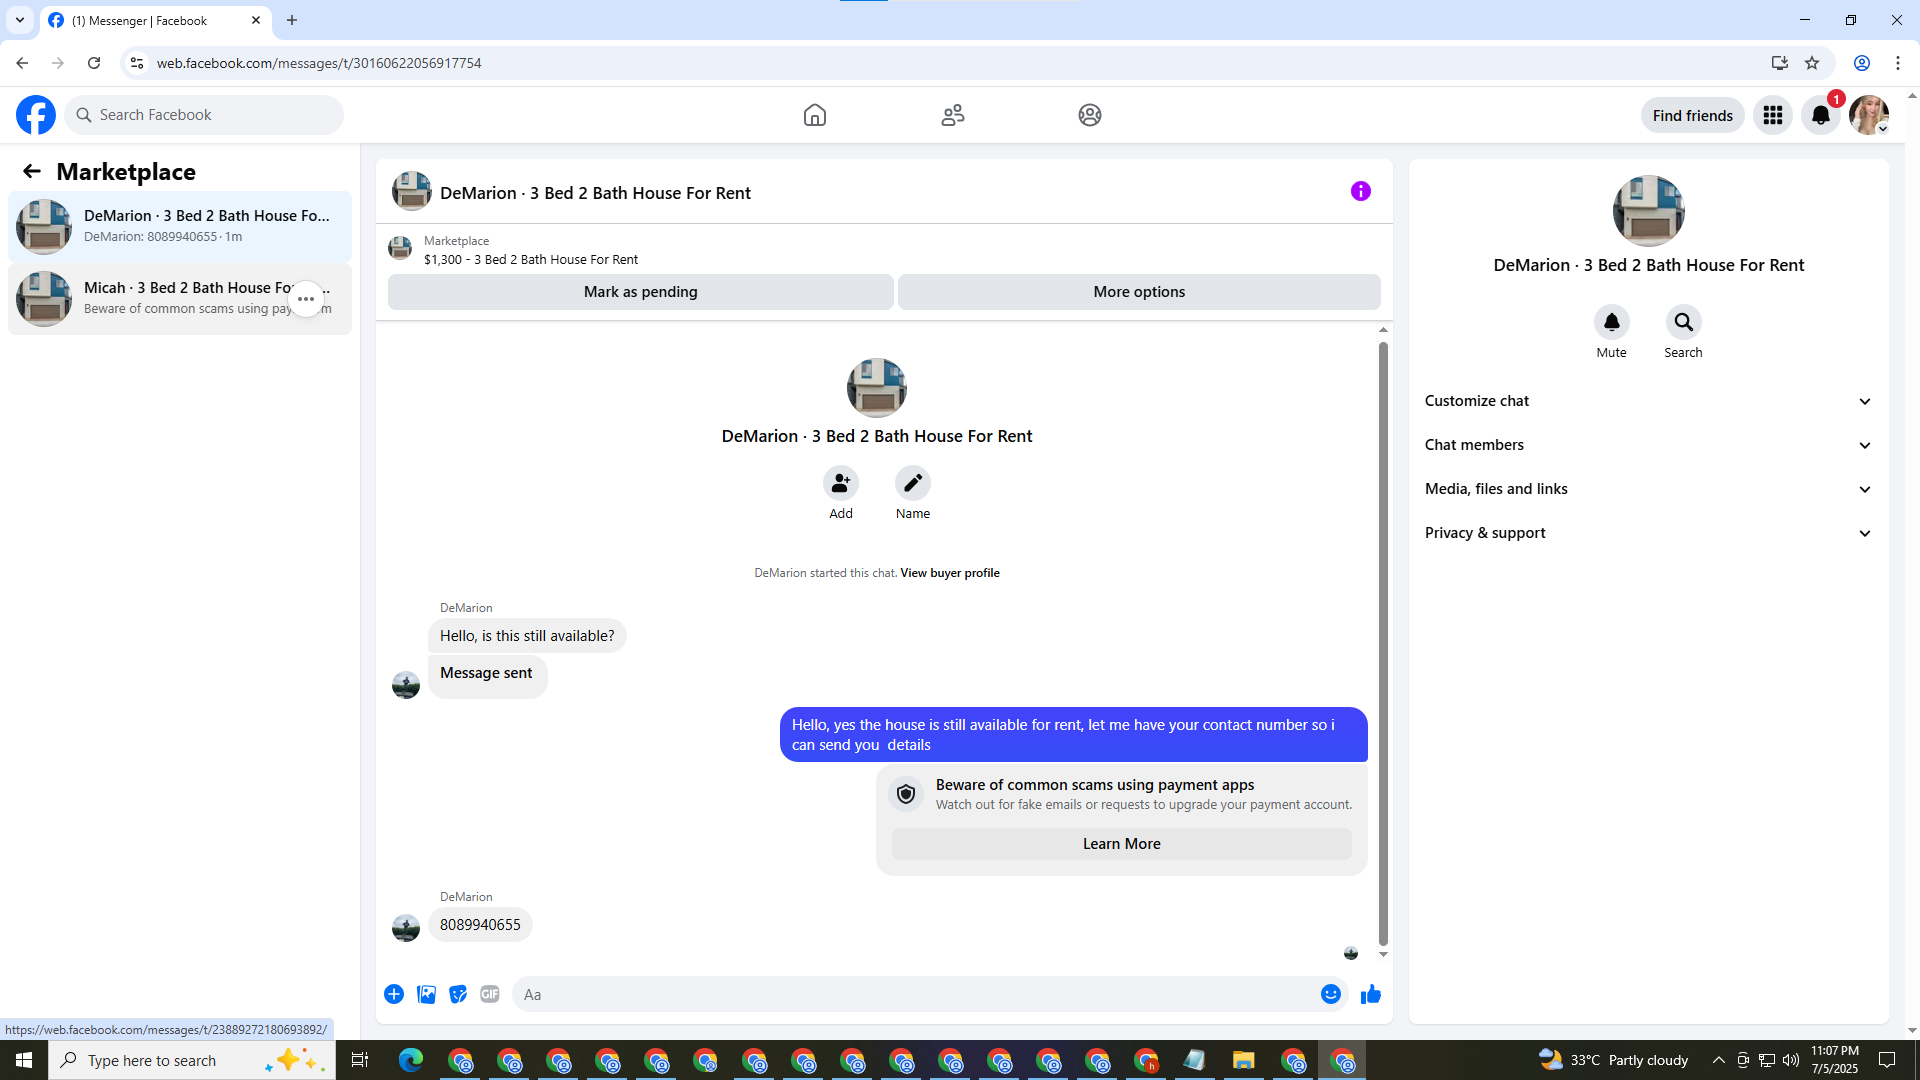Mute this conversation

coord(1611,323)
